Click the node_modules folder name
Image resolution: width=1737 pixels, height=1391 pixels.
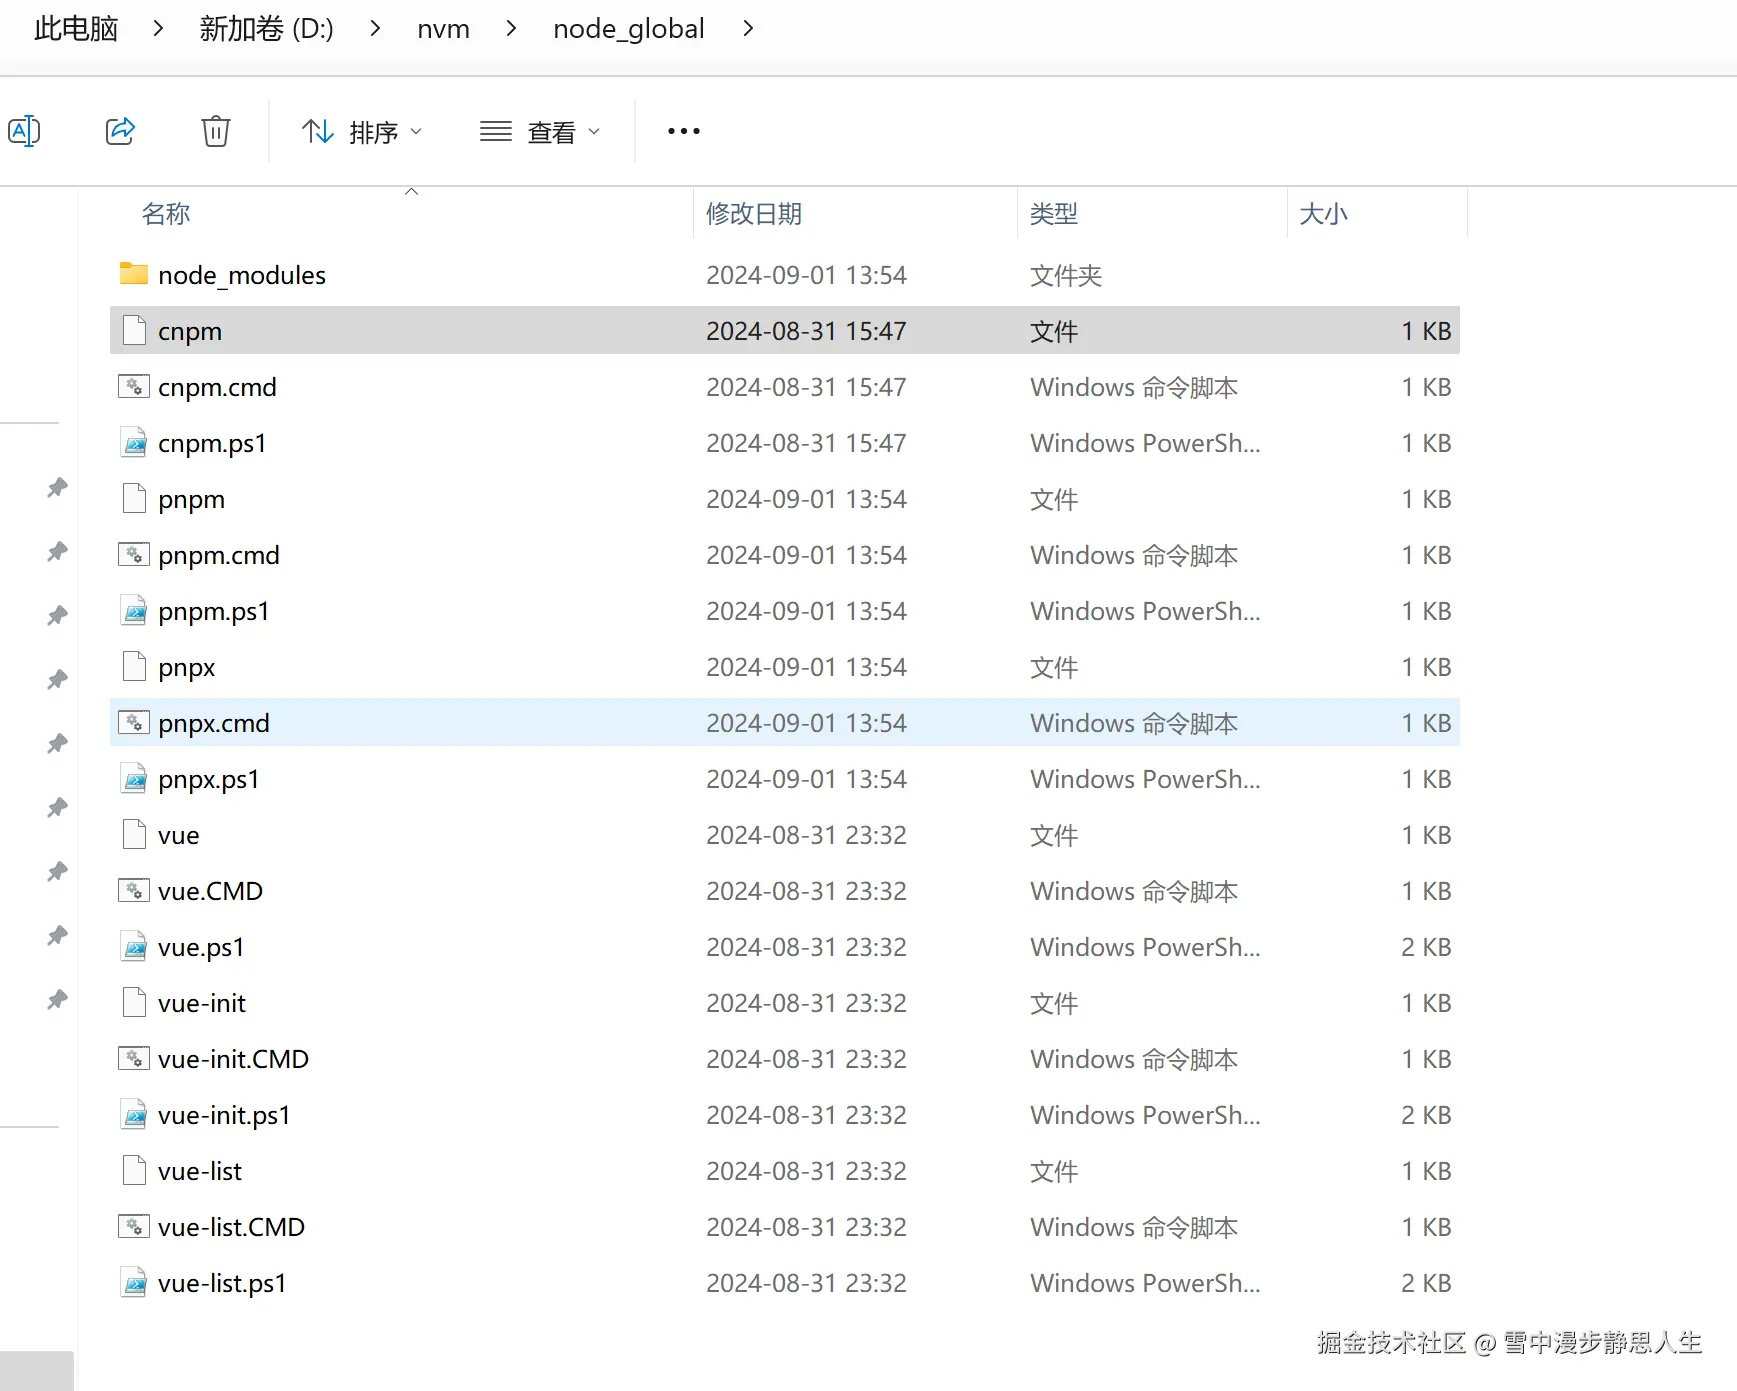pyautogui.click(x=242, y=275)
